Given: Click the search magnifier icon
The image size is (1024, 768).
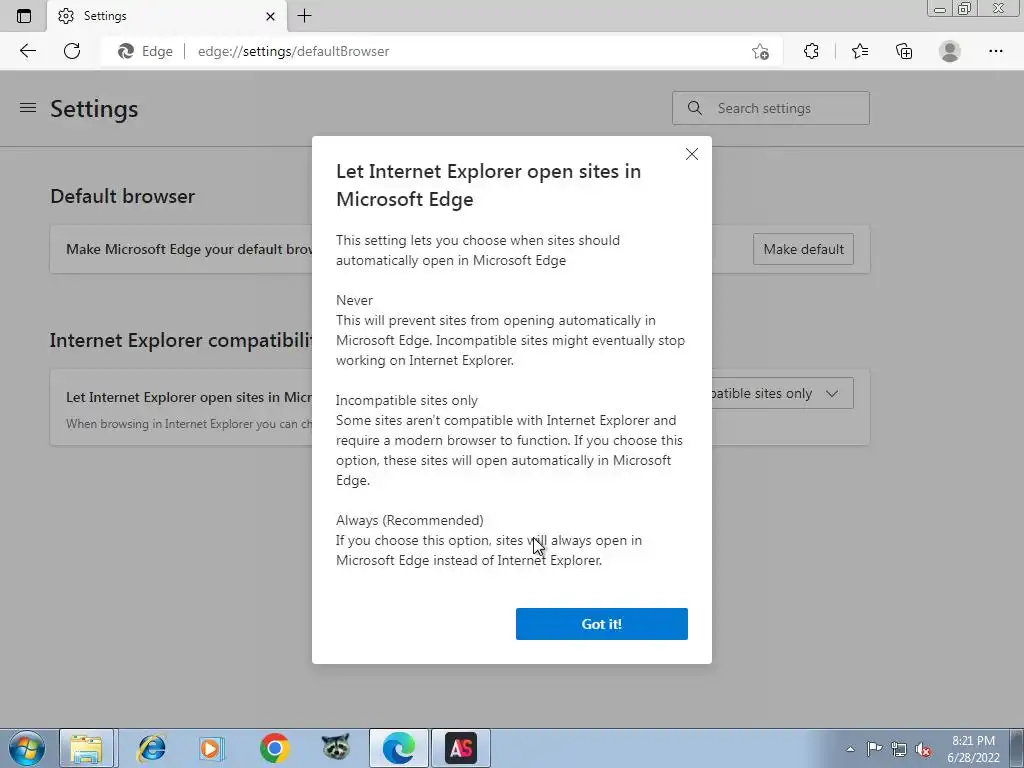Looking at the screenshot, I should point(695,108).
